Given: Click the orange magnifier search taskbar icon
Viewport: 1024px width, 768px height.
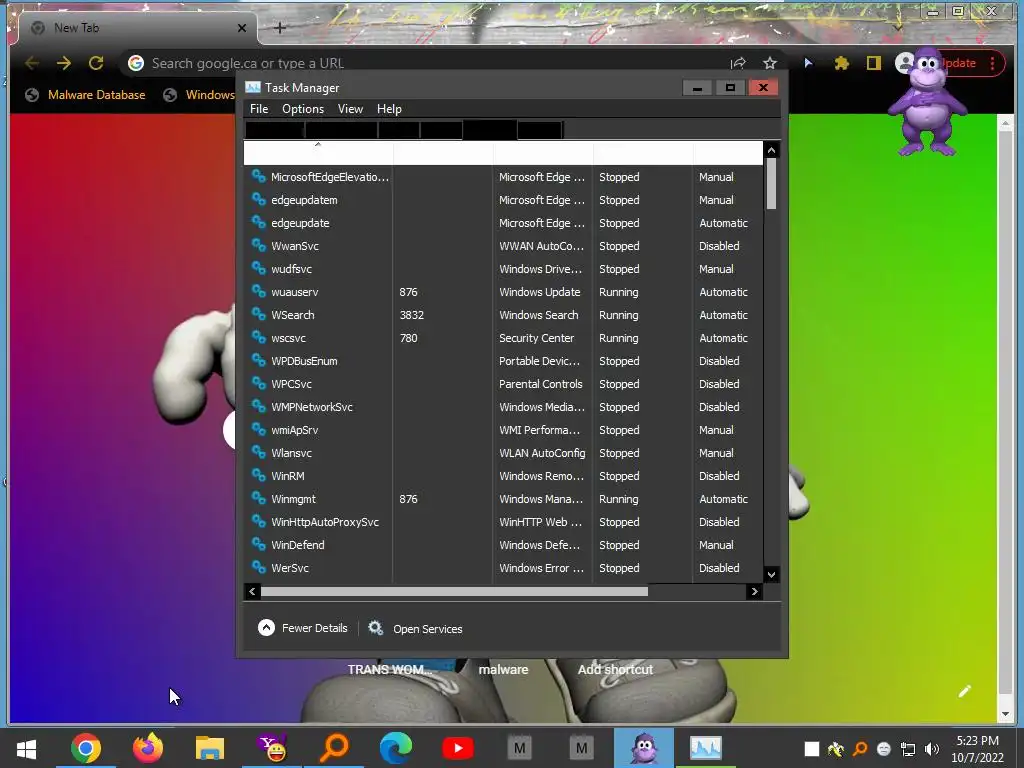Looking at the screenshot, I should [x=334, y=748].
